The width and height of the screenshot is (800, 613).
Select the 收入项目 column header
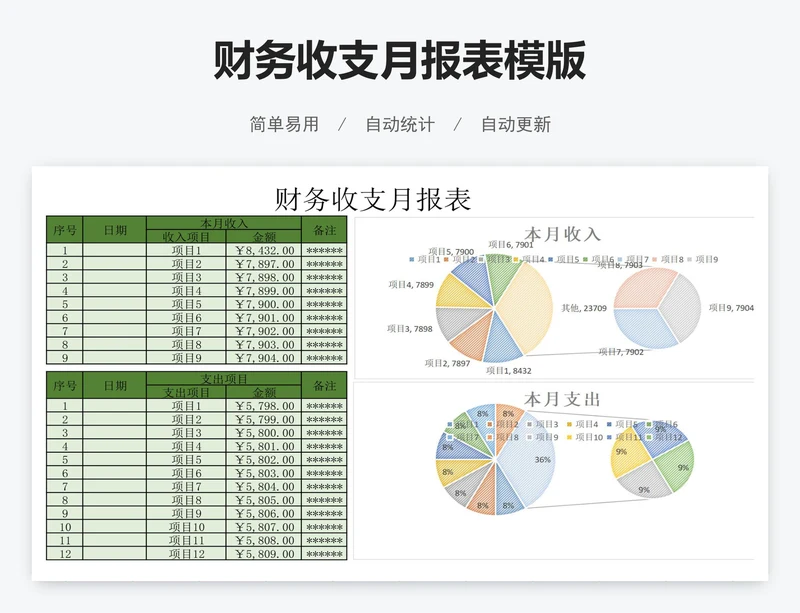[186, 236]
